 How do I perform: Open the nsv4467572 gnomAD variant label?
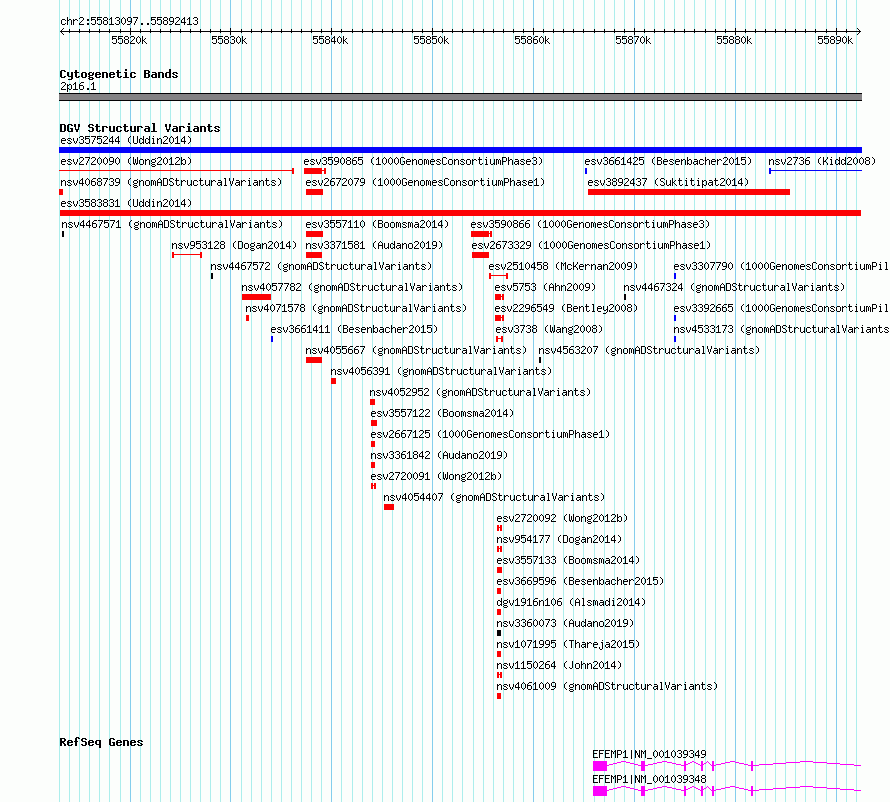pos(321,266)
